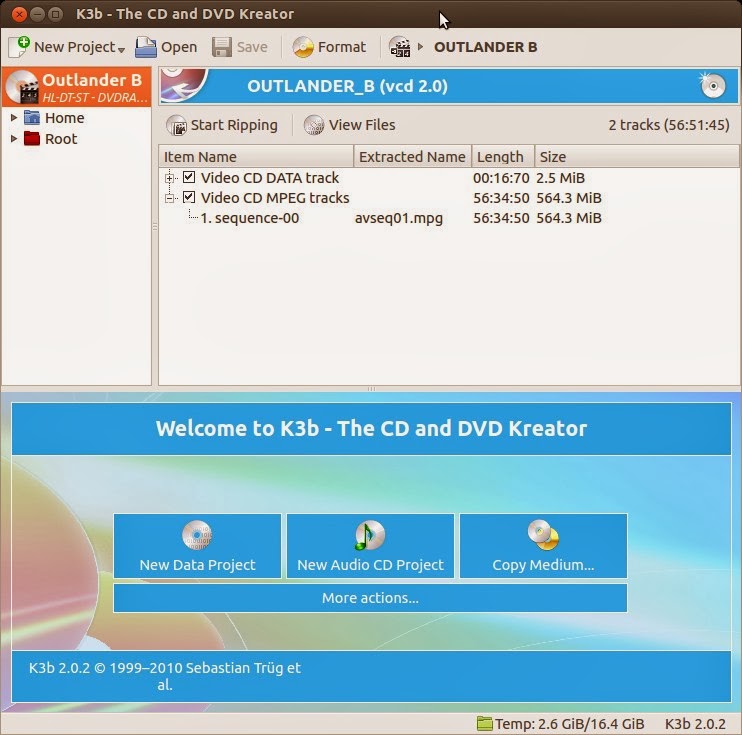This screenshot has width=742, height=735.
Task: Select OUTLANDER B breadcrumb label
Action: [486, 47]
